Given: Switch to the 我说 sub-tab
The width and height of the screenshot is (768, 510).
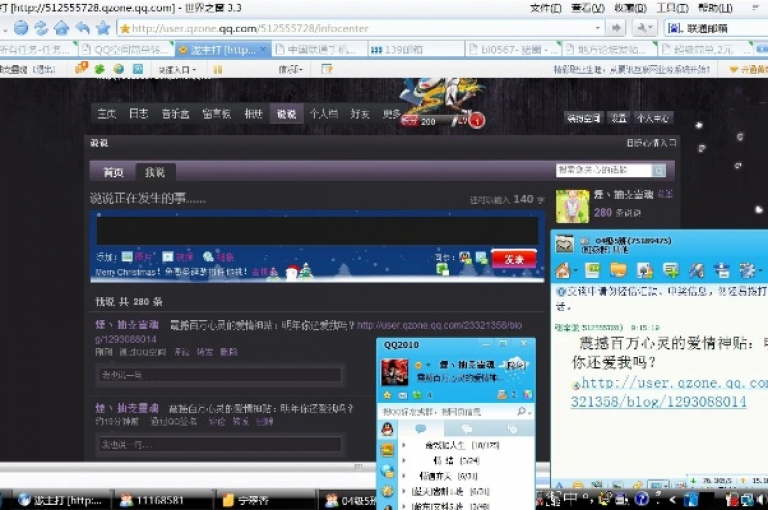Looking at the screenshot, I should tap(155, 172).
